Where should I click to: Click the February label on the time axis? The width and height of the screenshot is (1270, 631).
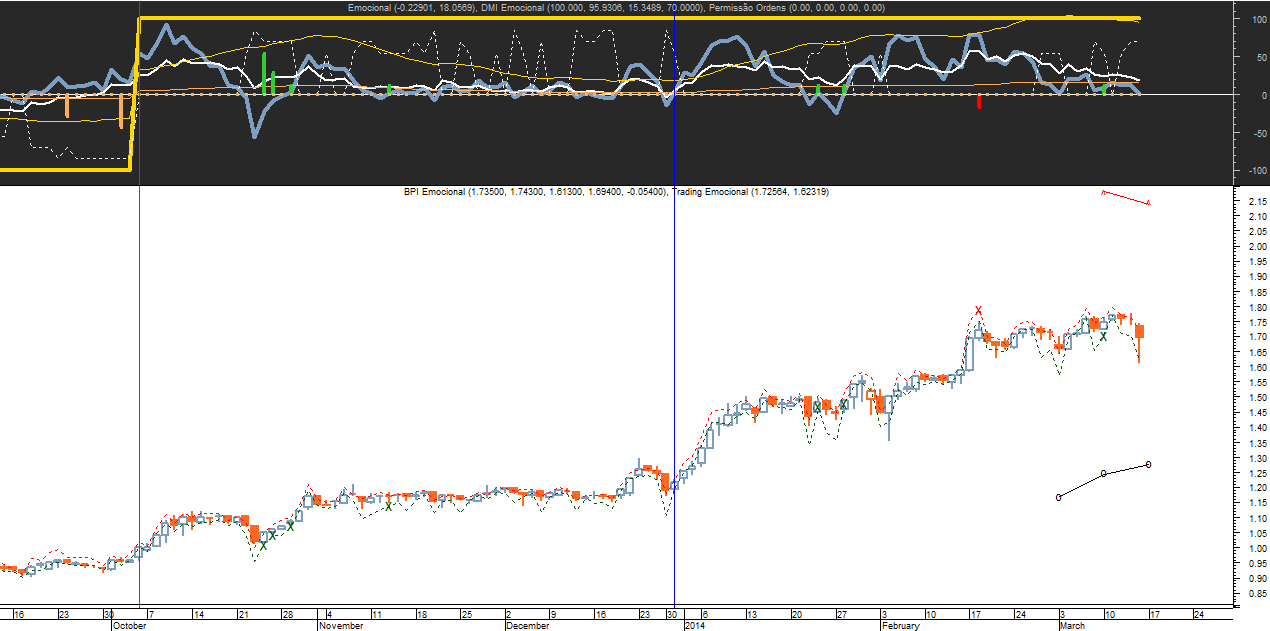point(899,625)
